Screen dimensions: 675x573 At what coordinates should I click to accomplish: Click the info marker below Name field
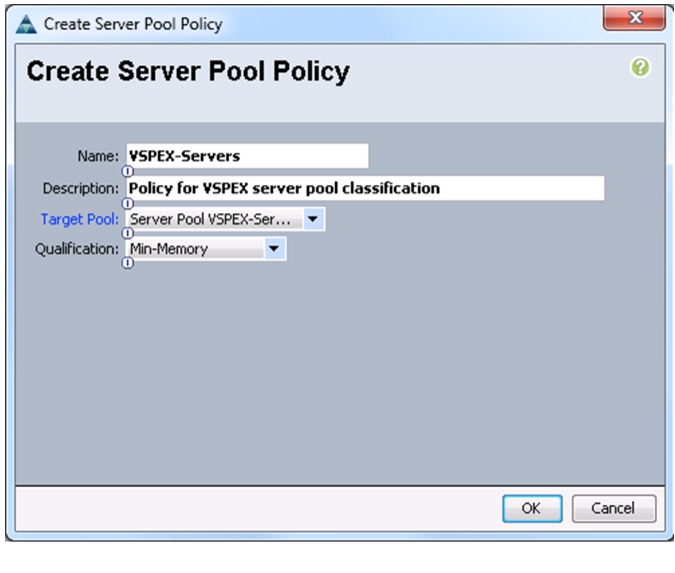127,171
